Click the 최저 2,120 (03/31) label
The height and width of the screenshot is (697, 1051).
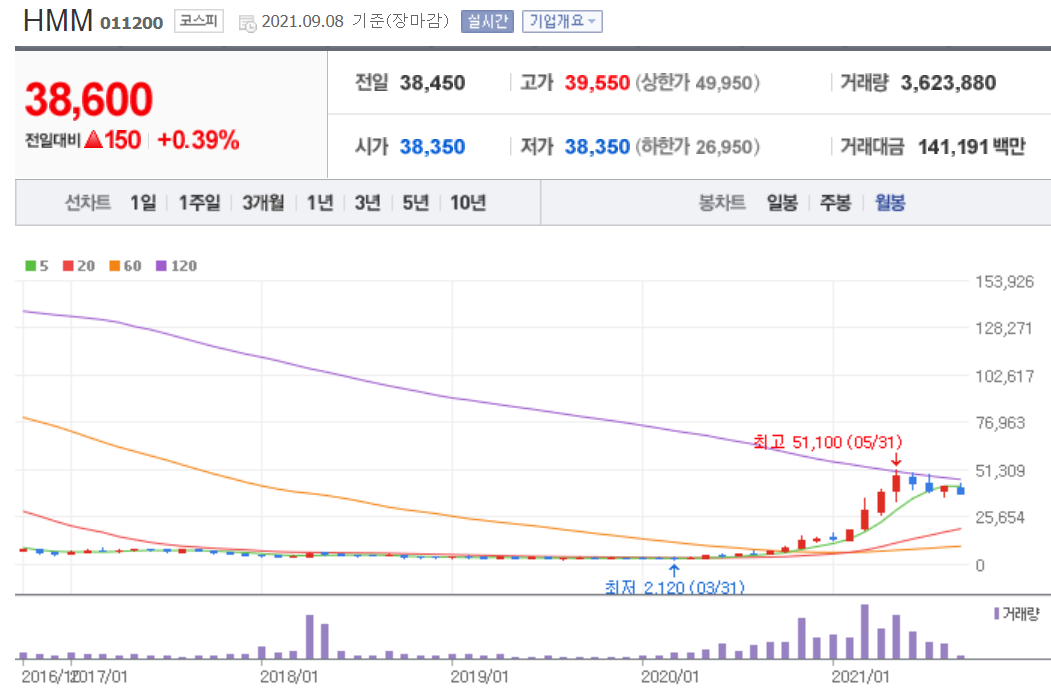point(674,587)
